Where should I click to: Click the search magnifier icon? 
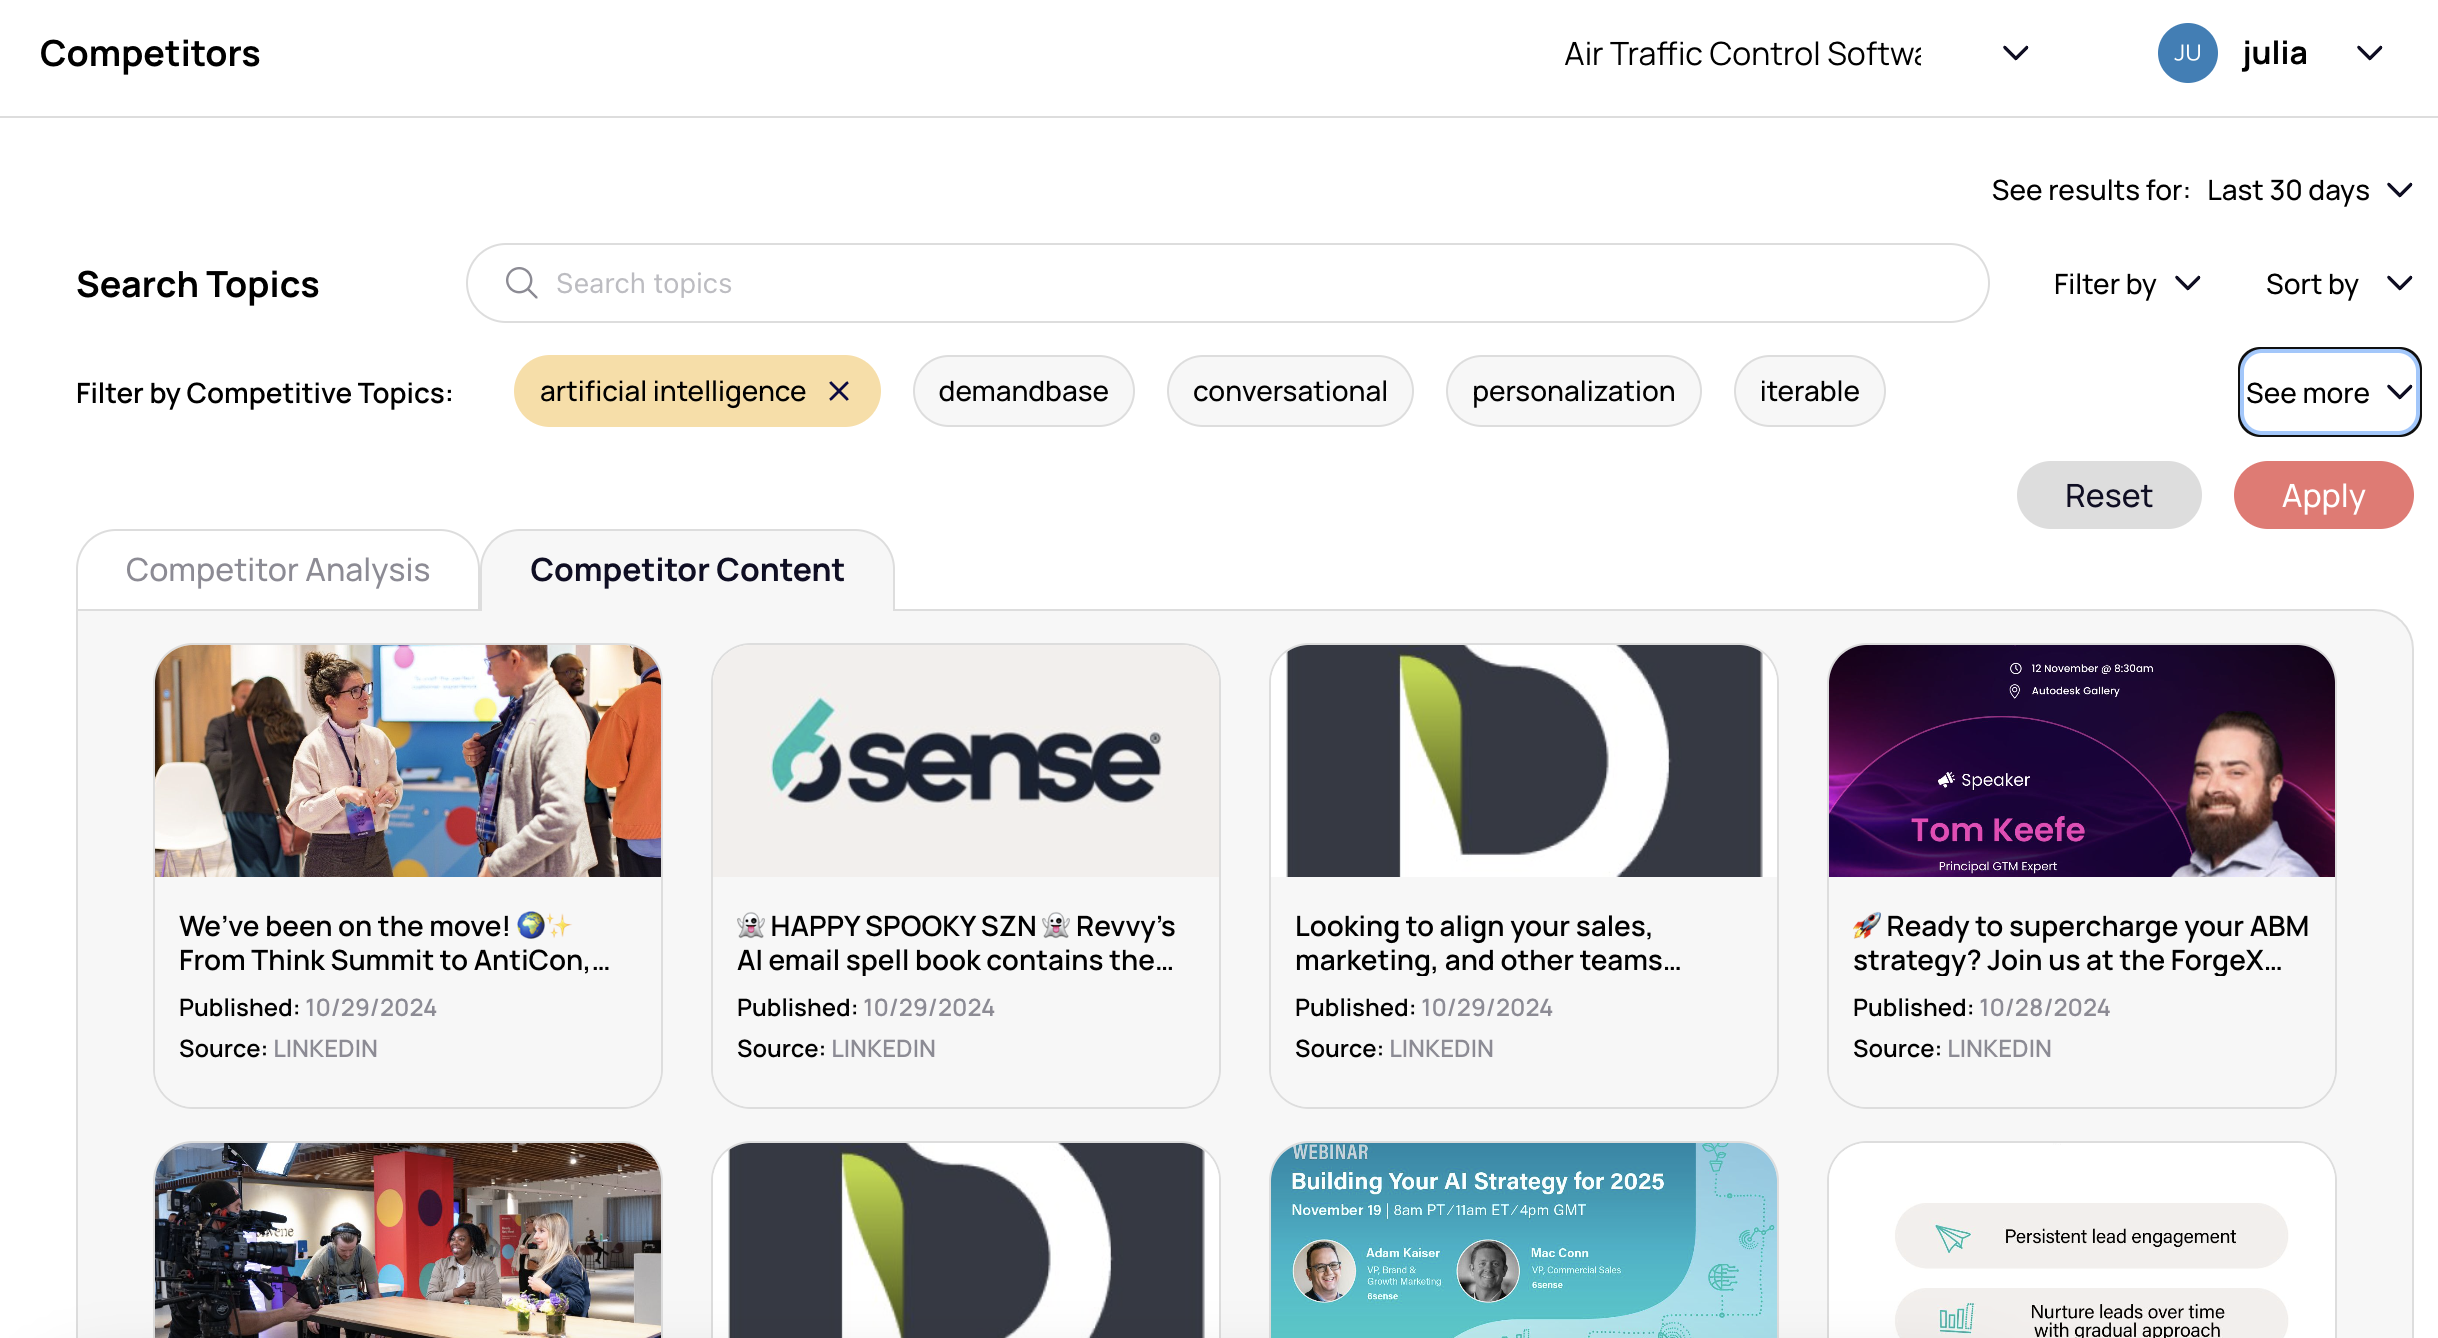click(521, 283)
